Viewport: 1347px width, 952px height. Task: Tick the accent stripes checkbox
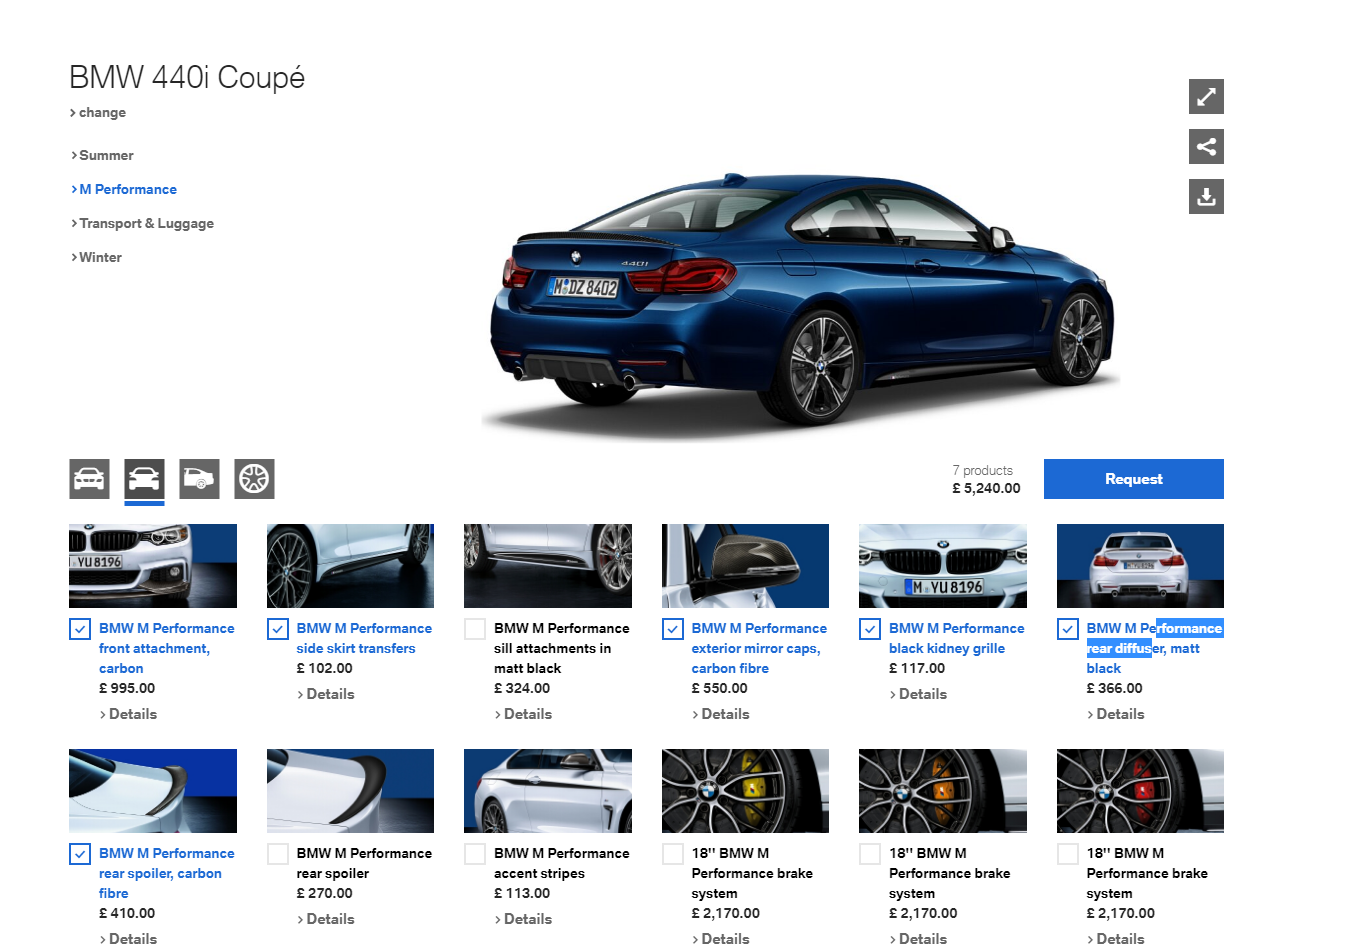click(475, 854)
